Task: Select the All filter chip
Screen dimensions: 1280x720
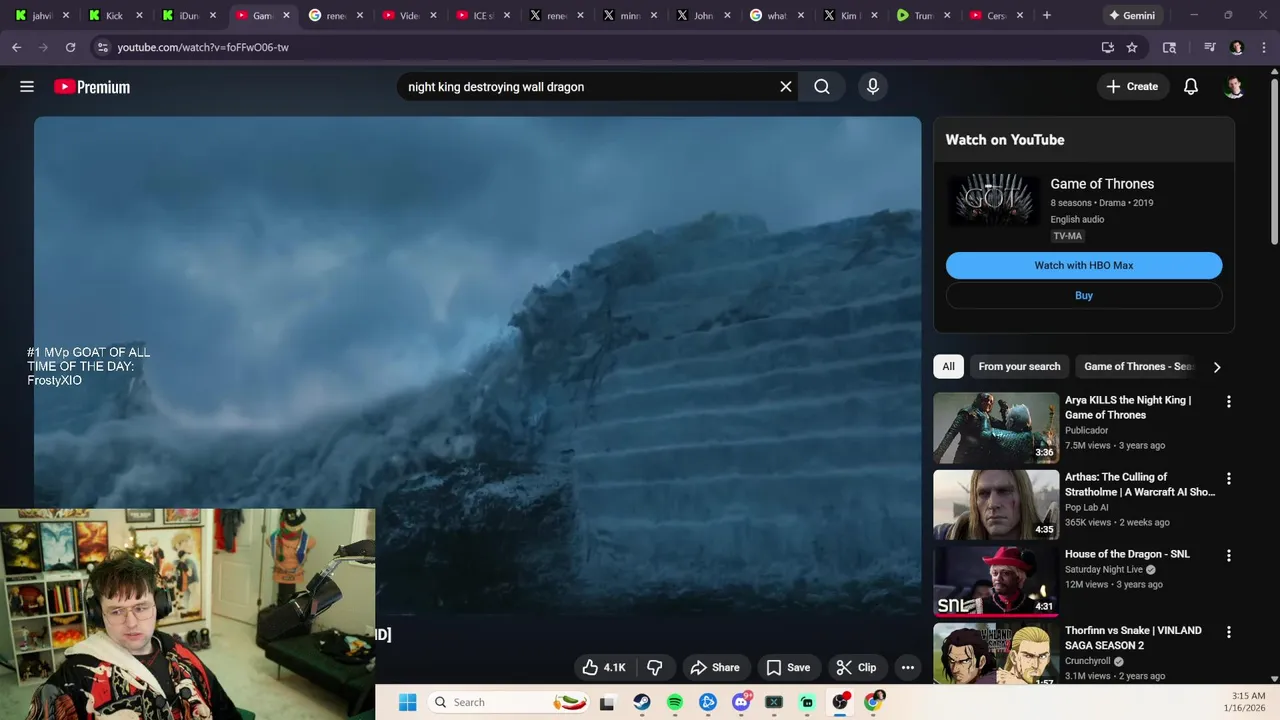Action: point(948,366)
